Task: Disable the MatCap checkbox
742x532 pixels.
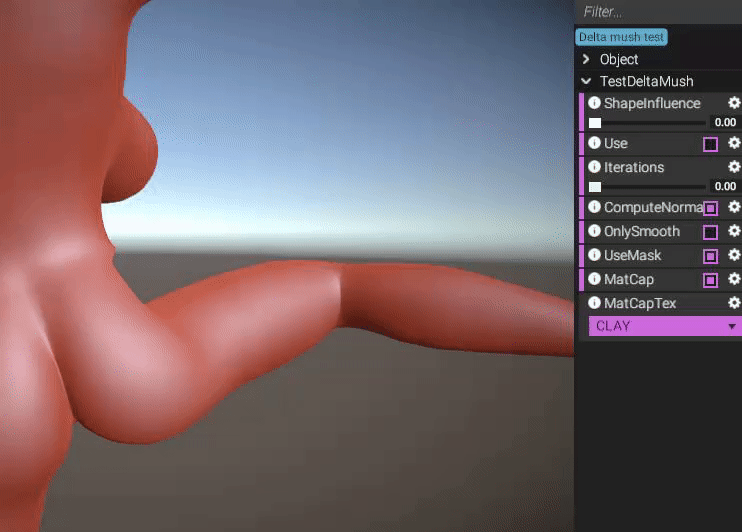Action: [710, 280]
